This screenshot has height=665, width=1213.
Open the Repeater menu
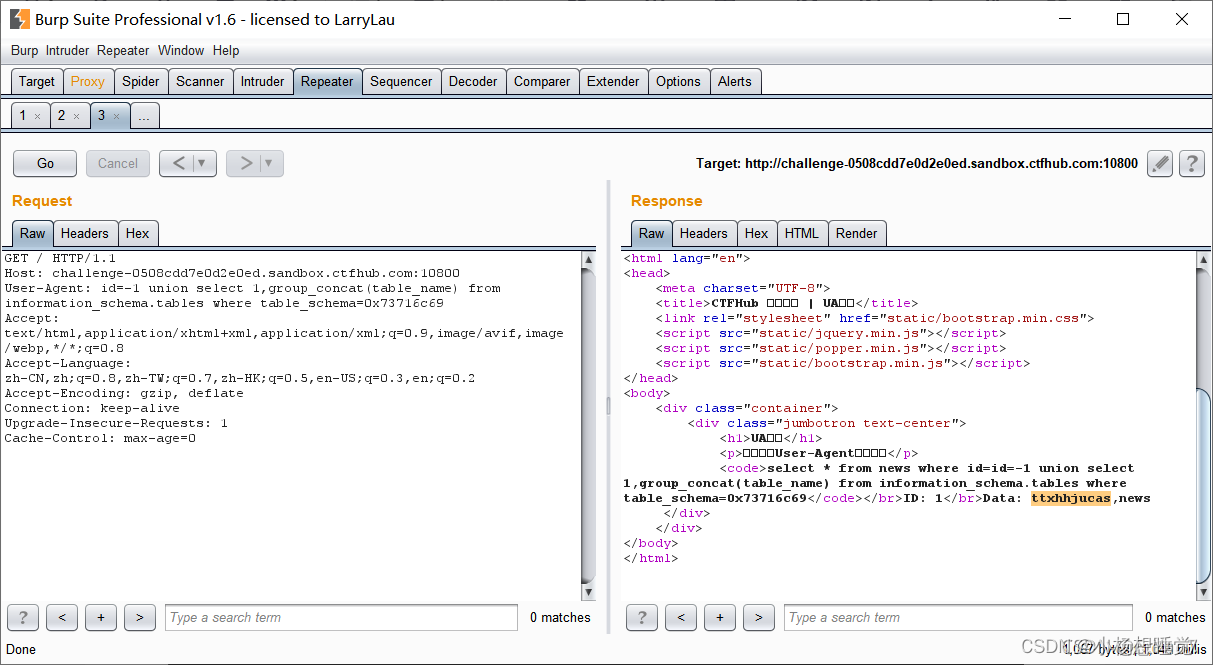point(123,50)
